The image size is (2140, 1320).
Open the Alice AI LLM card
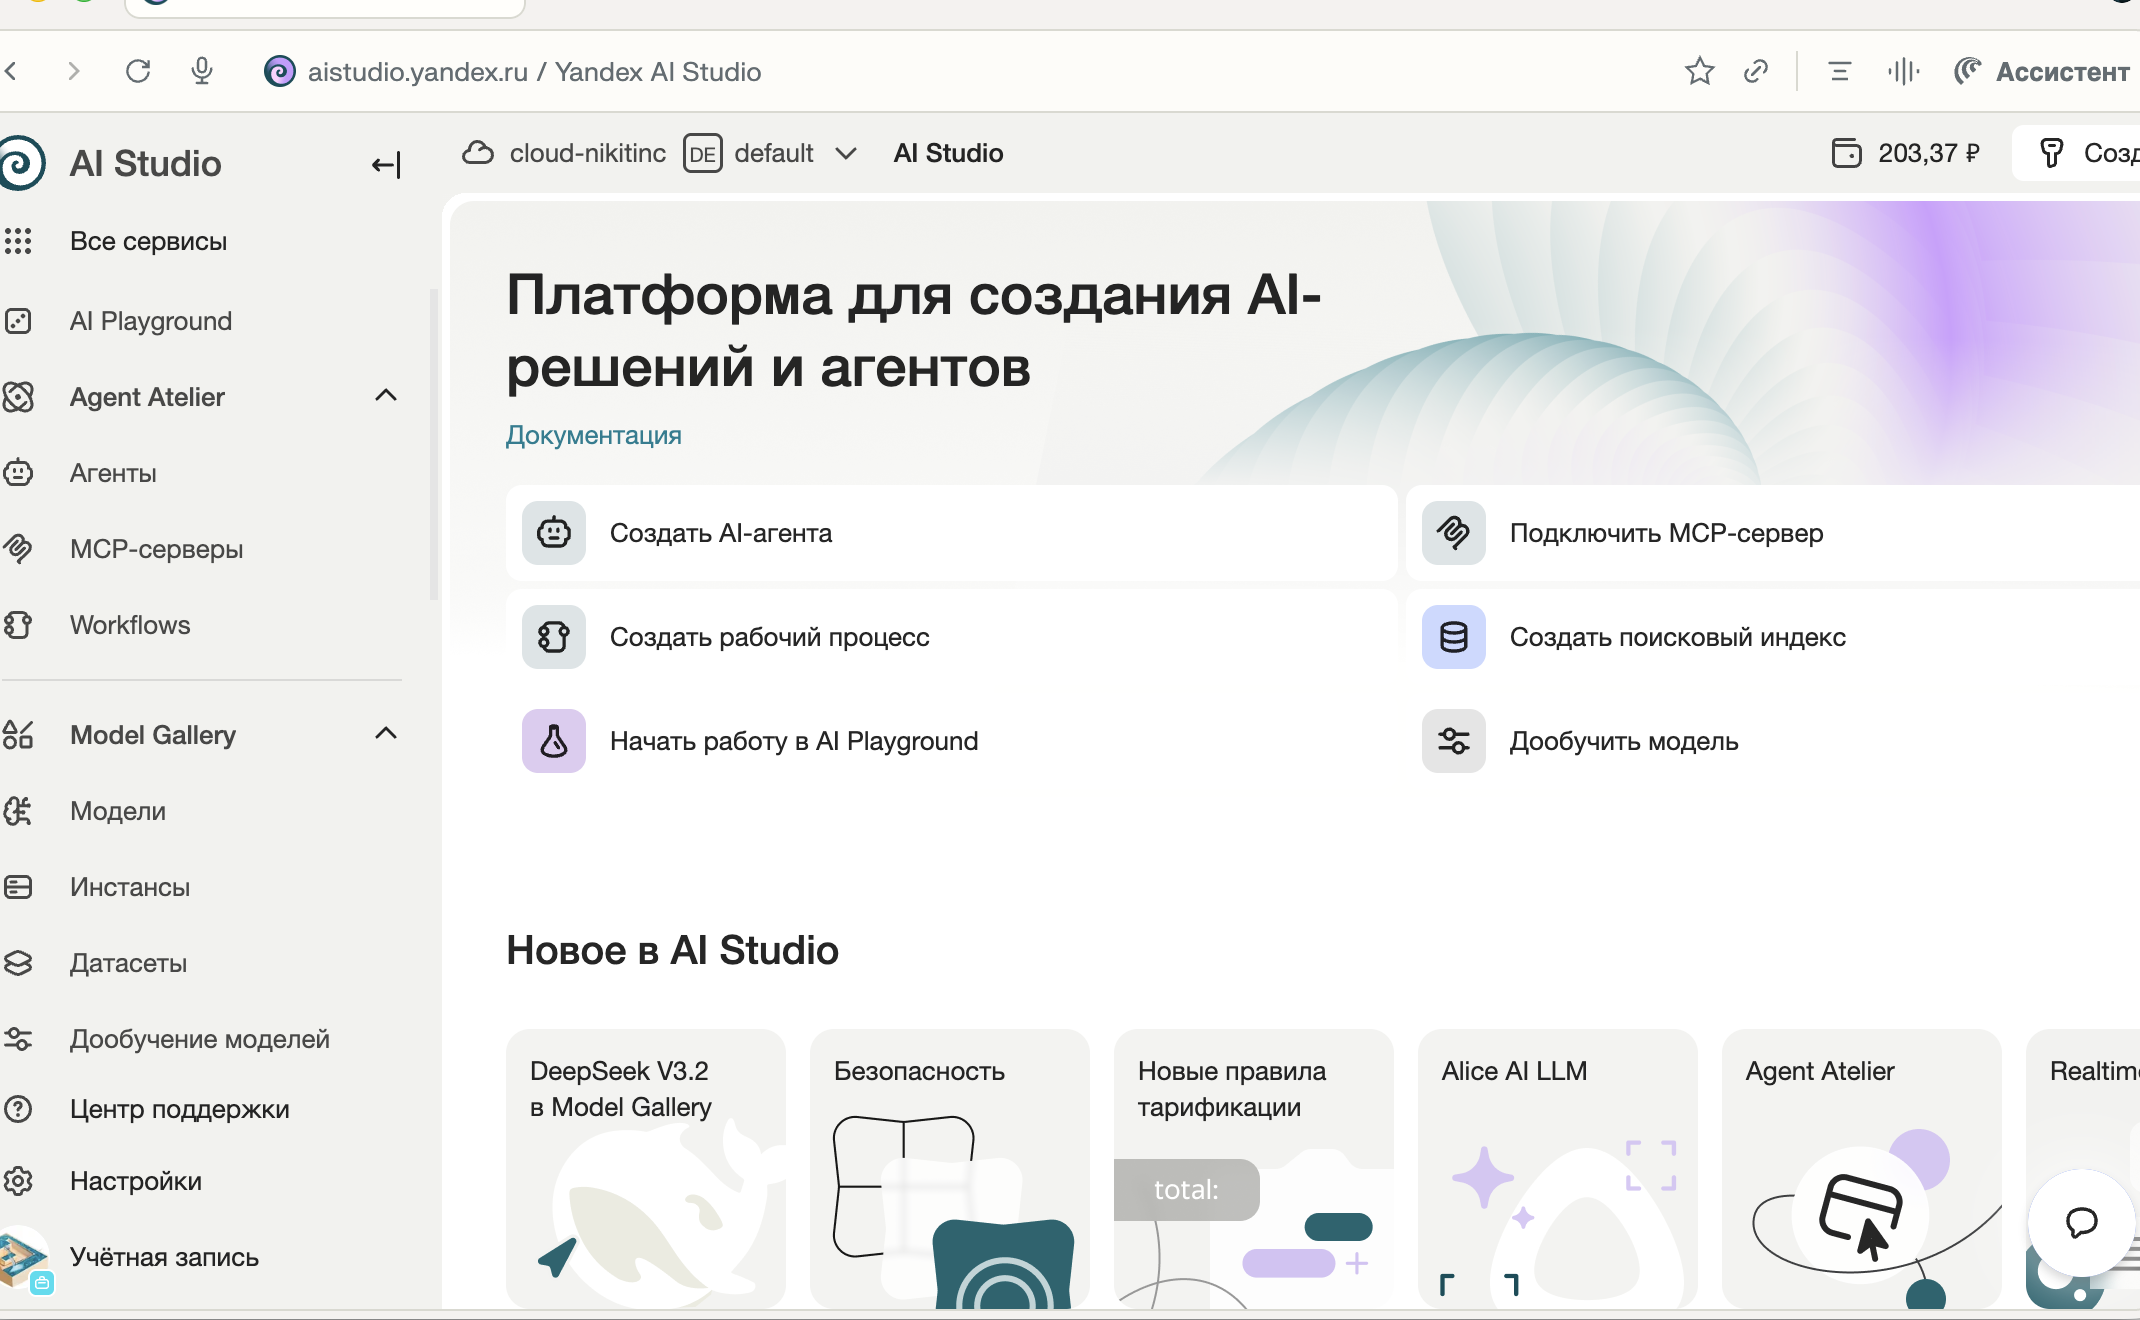click(x=1558, y=1168)
